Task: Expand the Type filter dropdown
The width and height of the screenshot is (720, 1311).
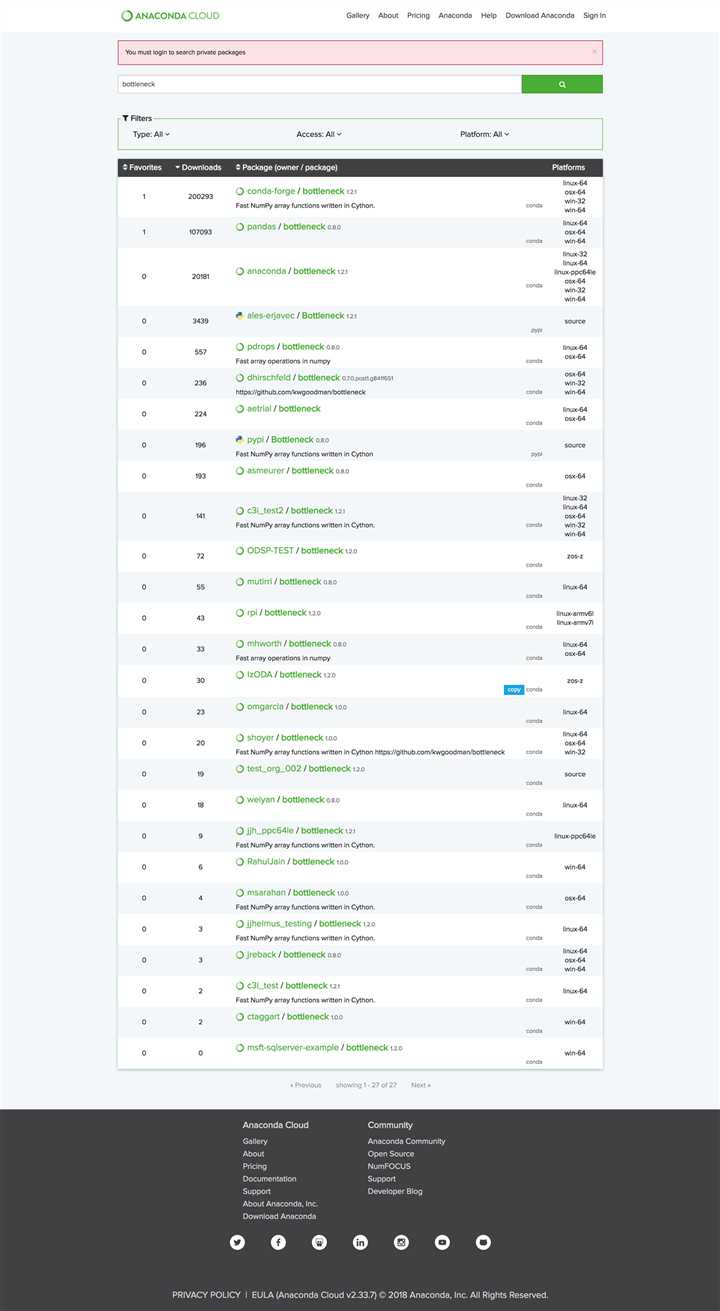Action: click(x=152, y=134)
